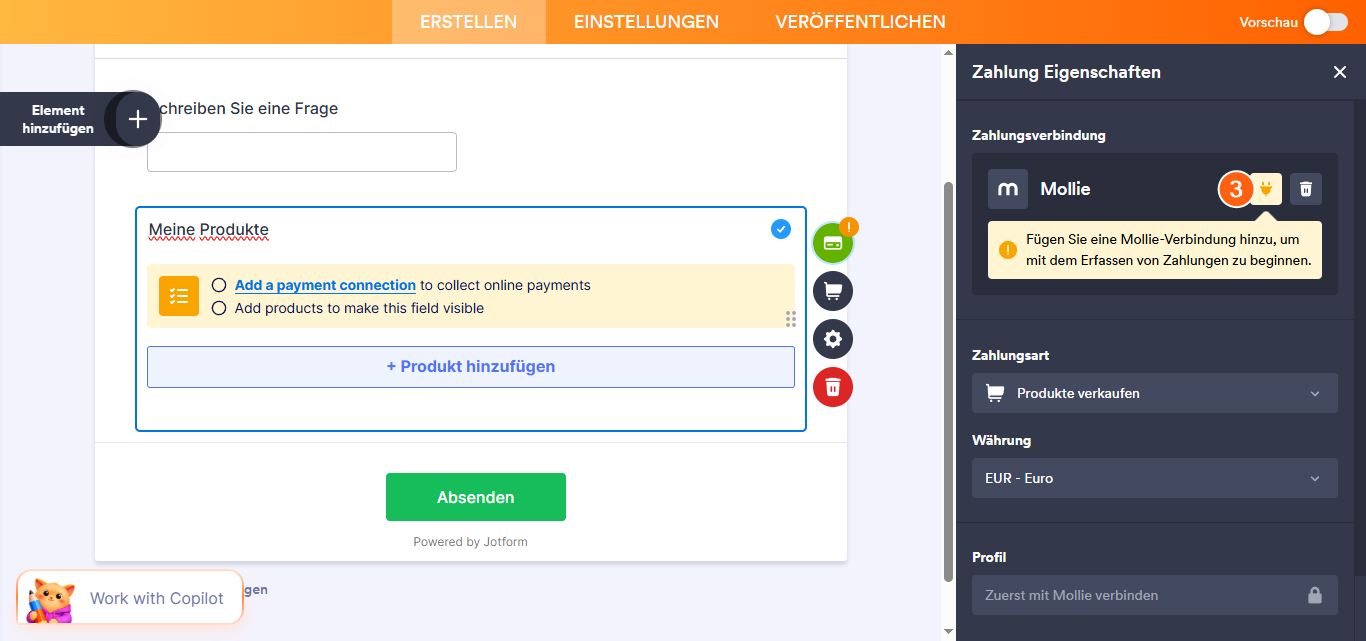
Task: Remove Mollie with the trash icon
Action: click(1306, 188)
